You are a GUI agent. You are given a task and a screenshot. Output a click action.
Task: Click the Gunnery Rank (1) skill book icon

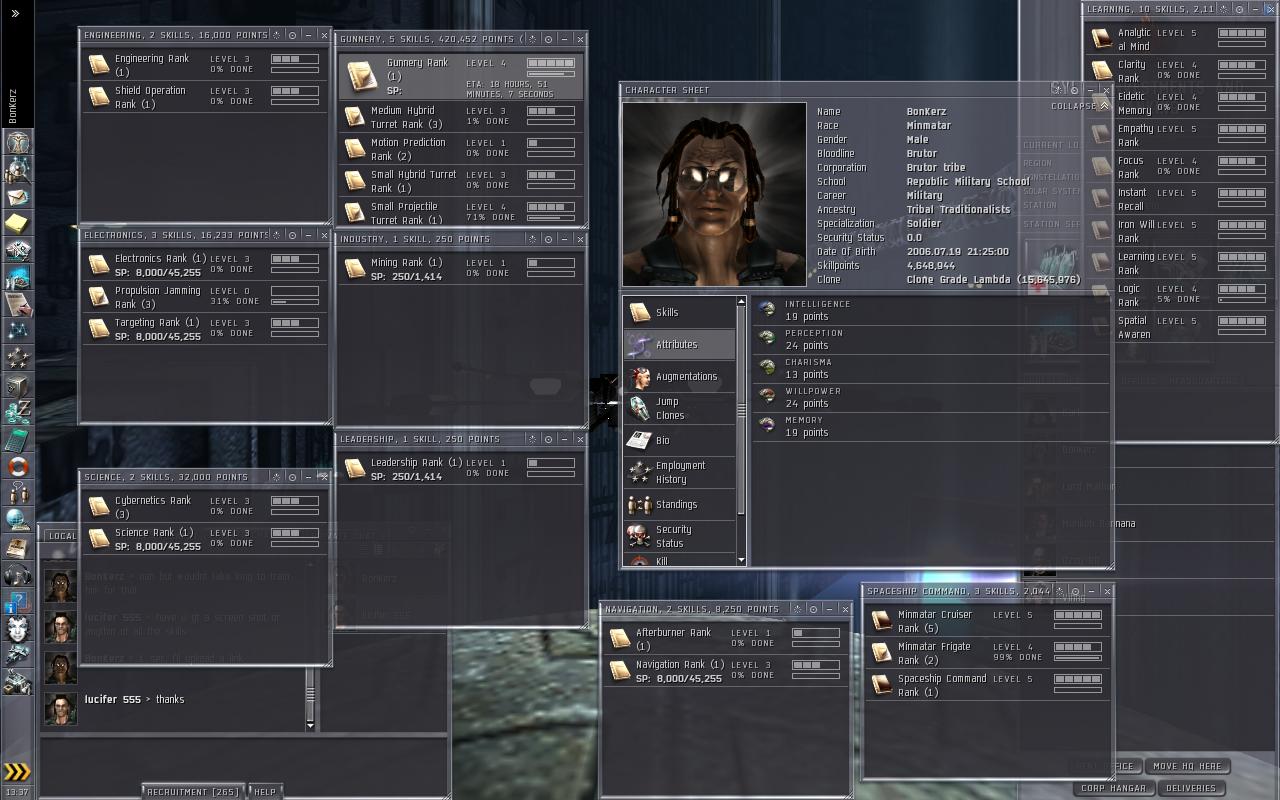click(360, 75)
